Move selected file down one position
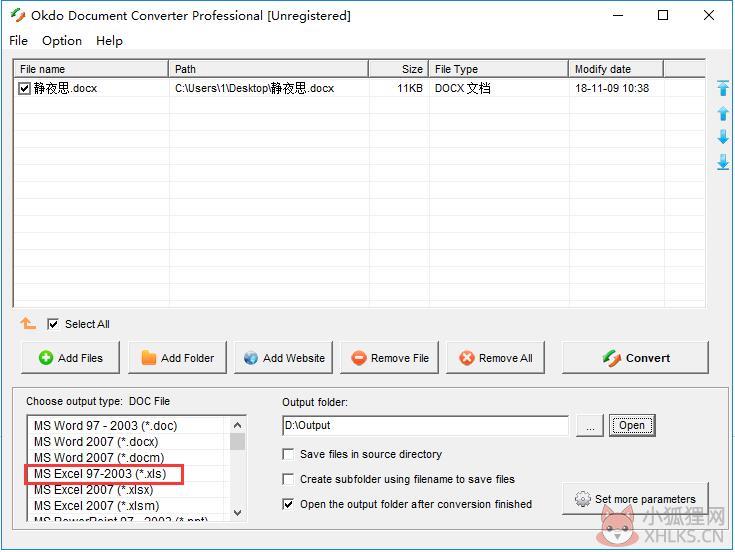Image resolution: width=735 pixels, height=552 pixels. (x=723, y=137)
